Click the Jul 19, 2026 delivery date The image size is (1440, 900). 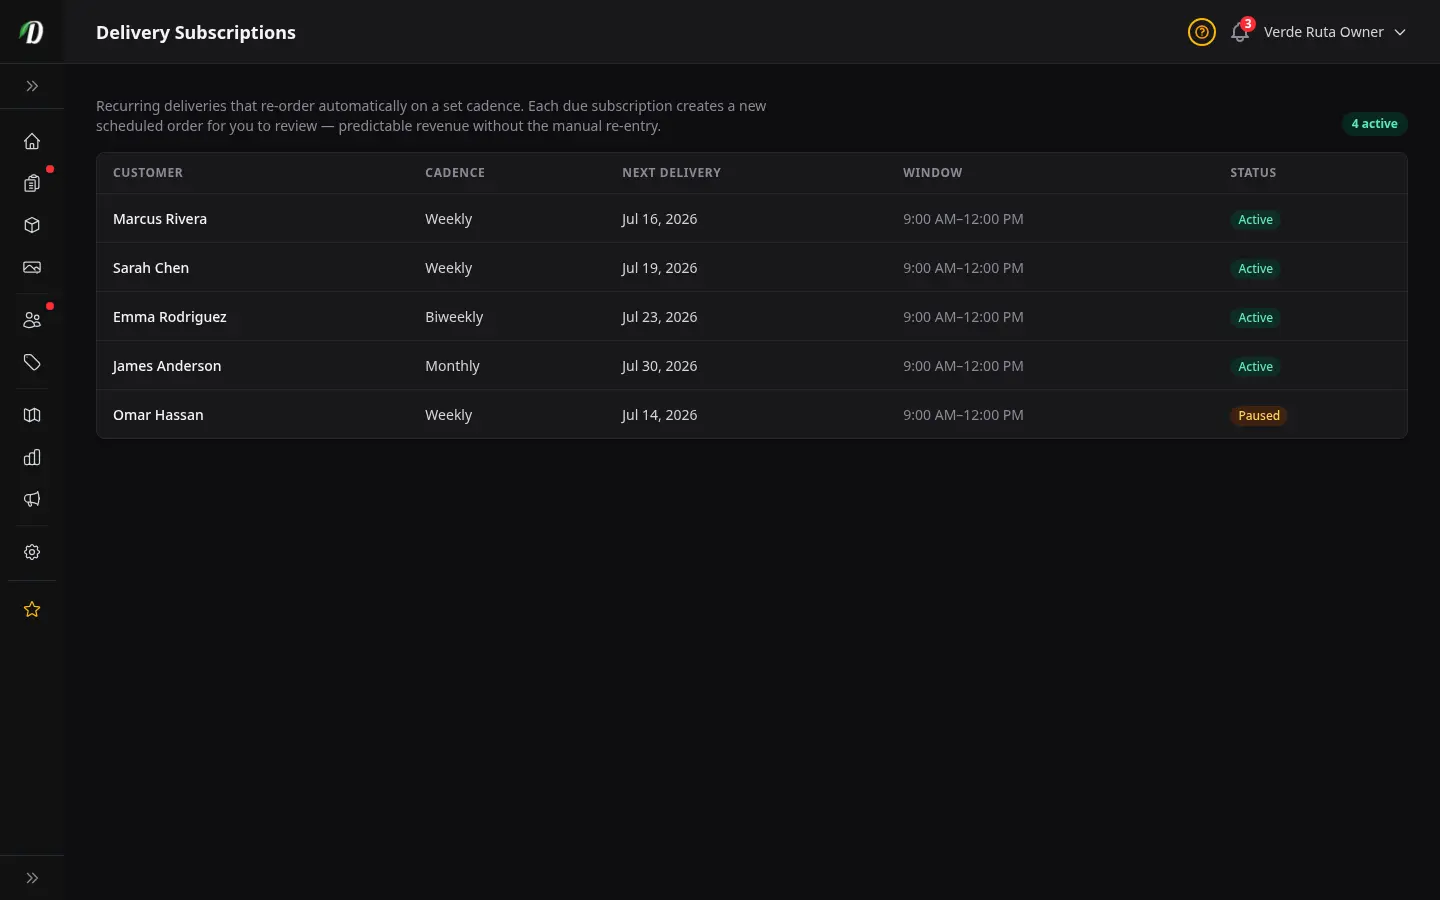pyautogui.click(x=659, y=268)
